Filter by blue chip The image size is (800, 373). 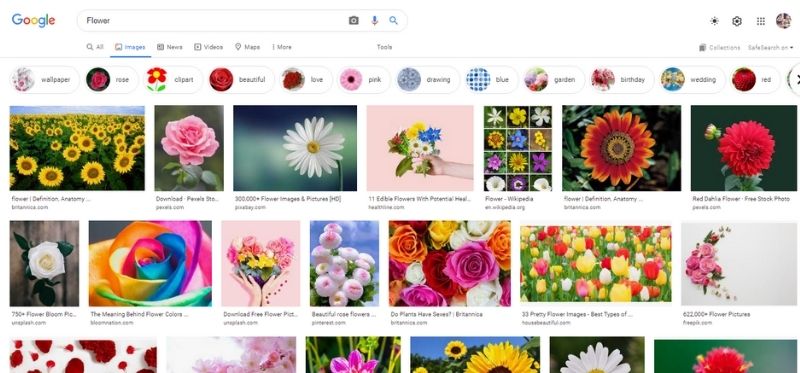coord(491,80)
